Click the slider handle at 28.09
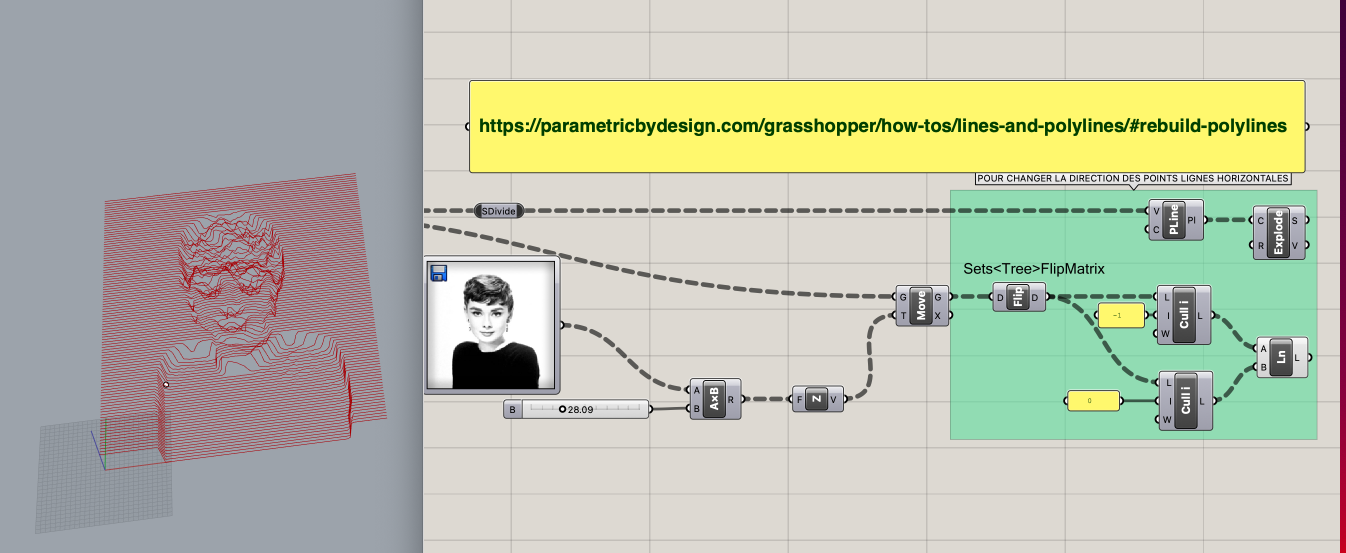 click(563, 409)
